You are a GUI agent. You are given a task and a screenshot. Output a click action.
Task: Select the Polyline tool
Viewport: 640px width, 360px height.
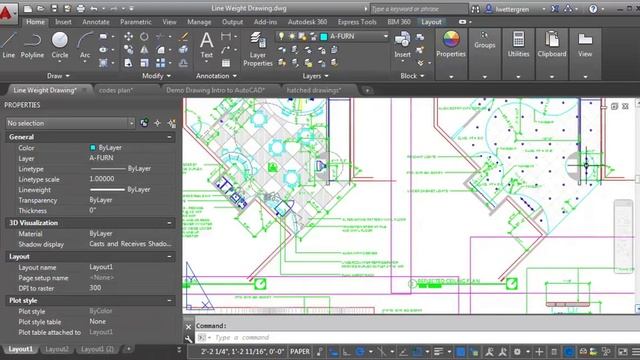coord(32,45)
